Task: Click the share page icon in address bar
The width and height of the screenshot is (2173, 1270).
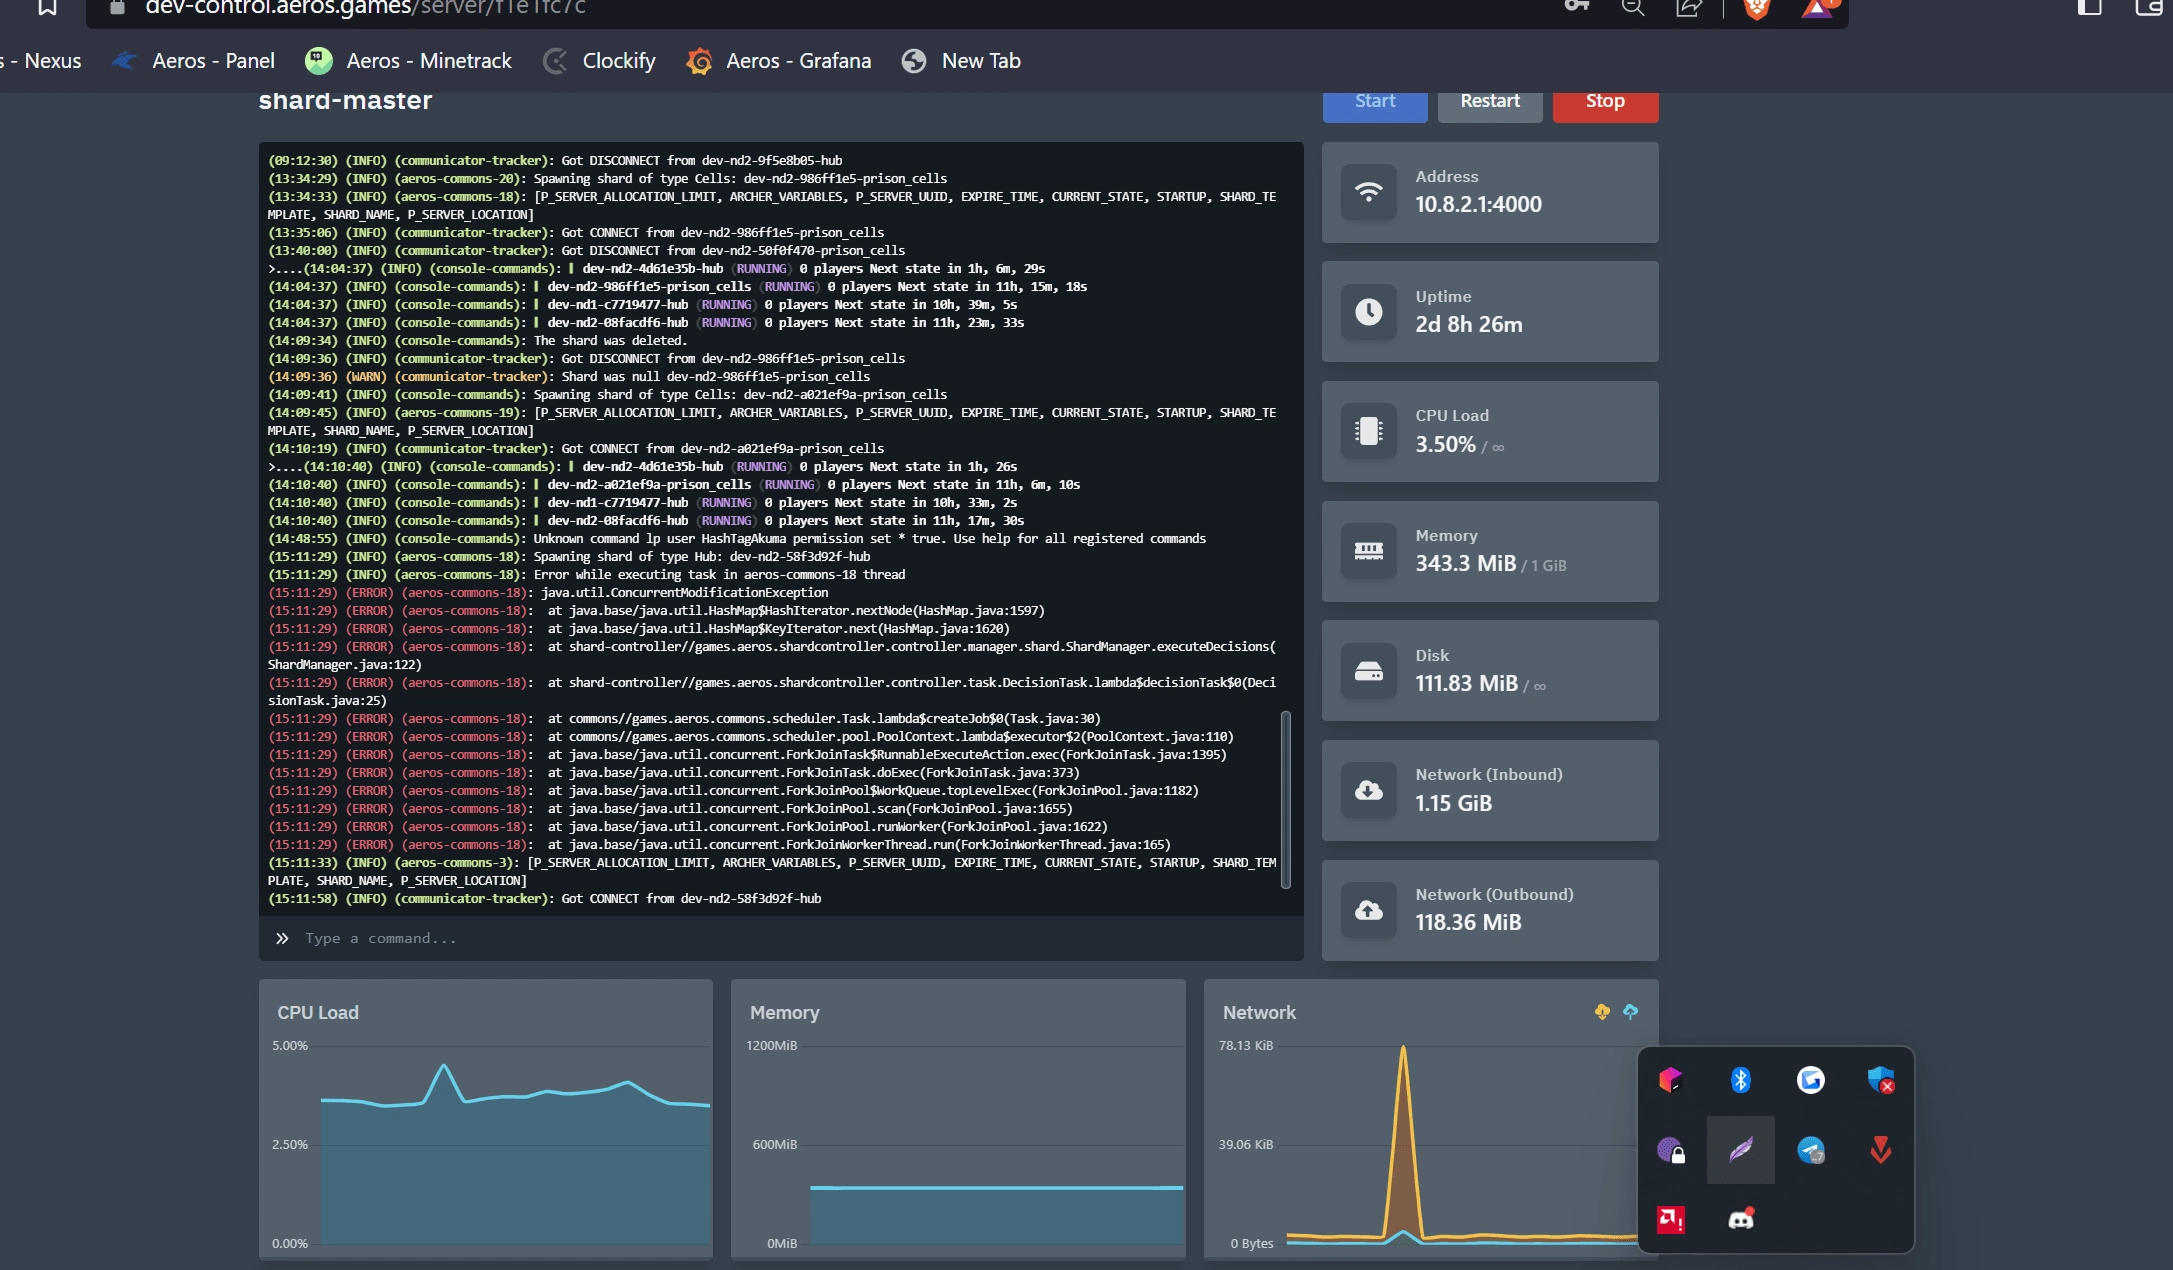Action: pyautogui.click(x=1689, y=8)
